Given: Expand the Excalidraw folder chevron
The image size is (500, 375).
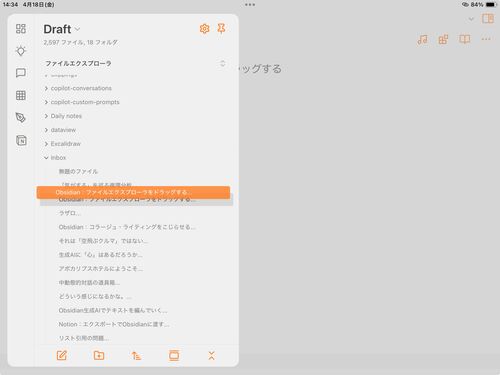Looking at the screenshot, I should (46, 144).
